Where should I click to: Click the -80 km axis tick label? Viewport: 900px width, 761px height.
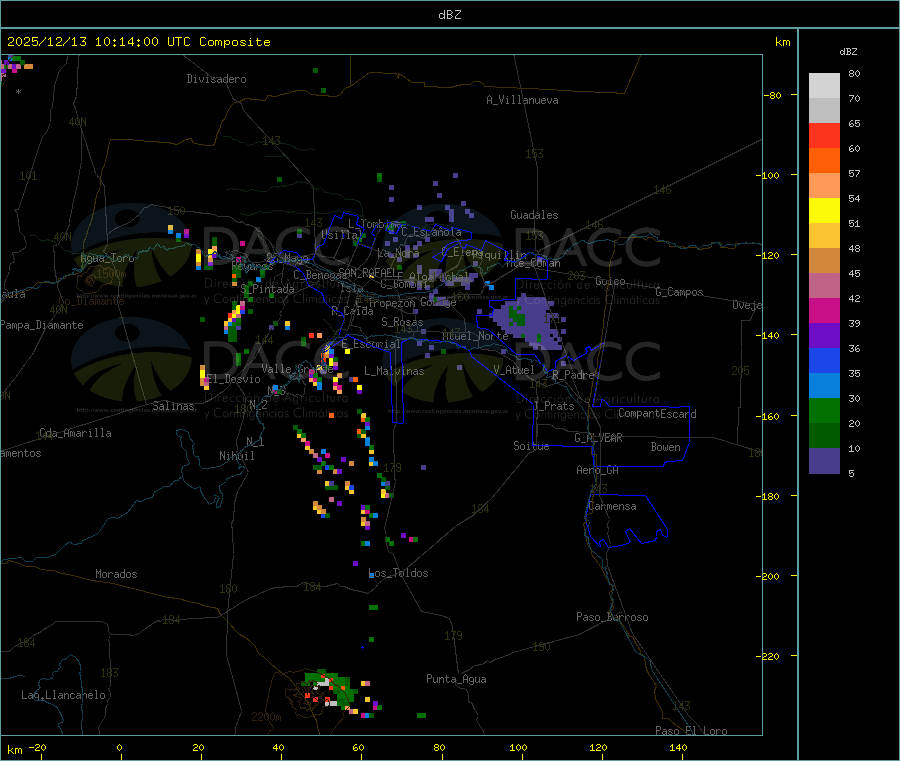(x=773, y=95)
